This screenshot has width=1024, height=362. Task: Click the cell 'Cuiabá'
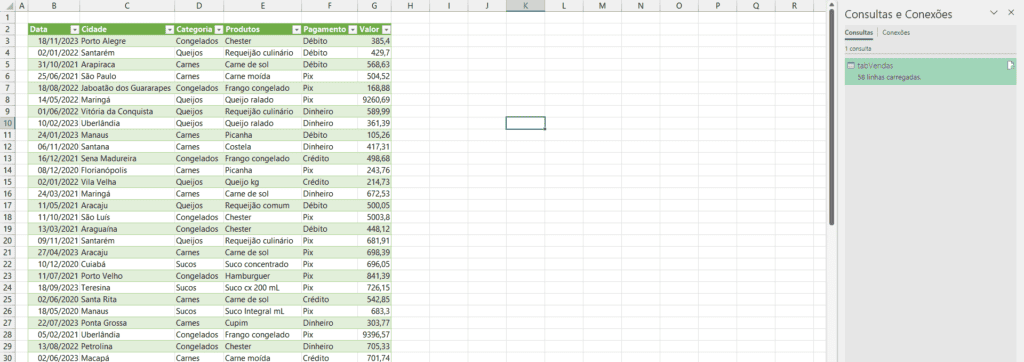coord(127,264)
